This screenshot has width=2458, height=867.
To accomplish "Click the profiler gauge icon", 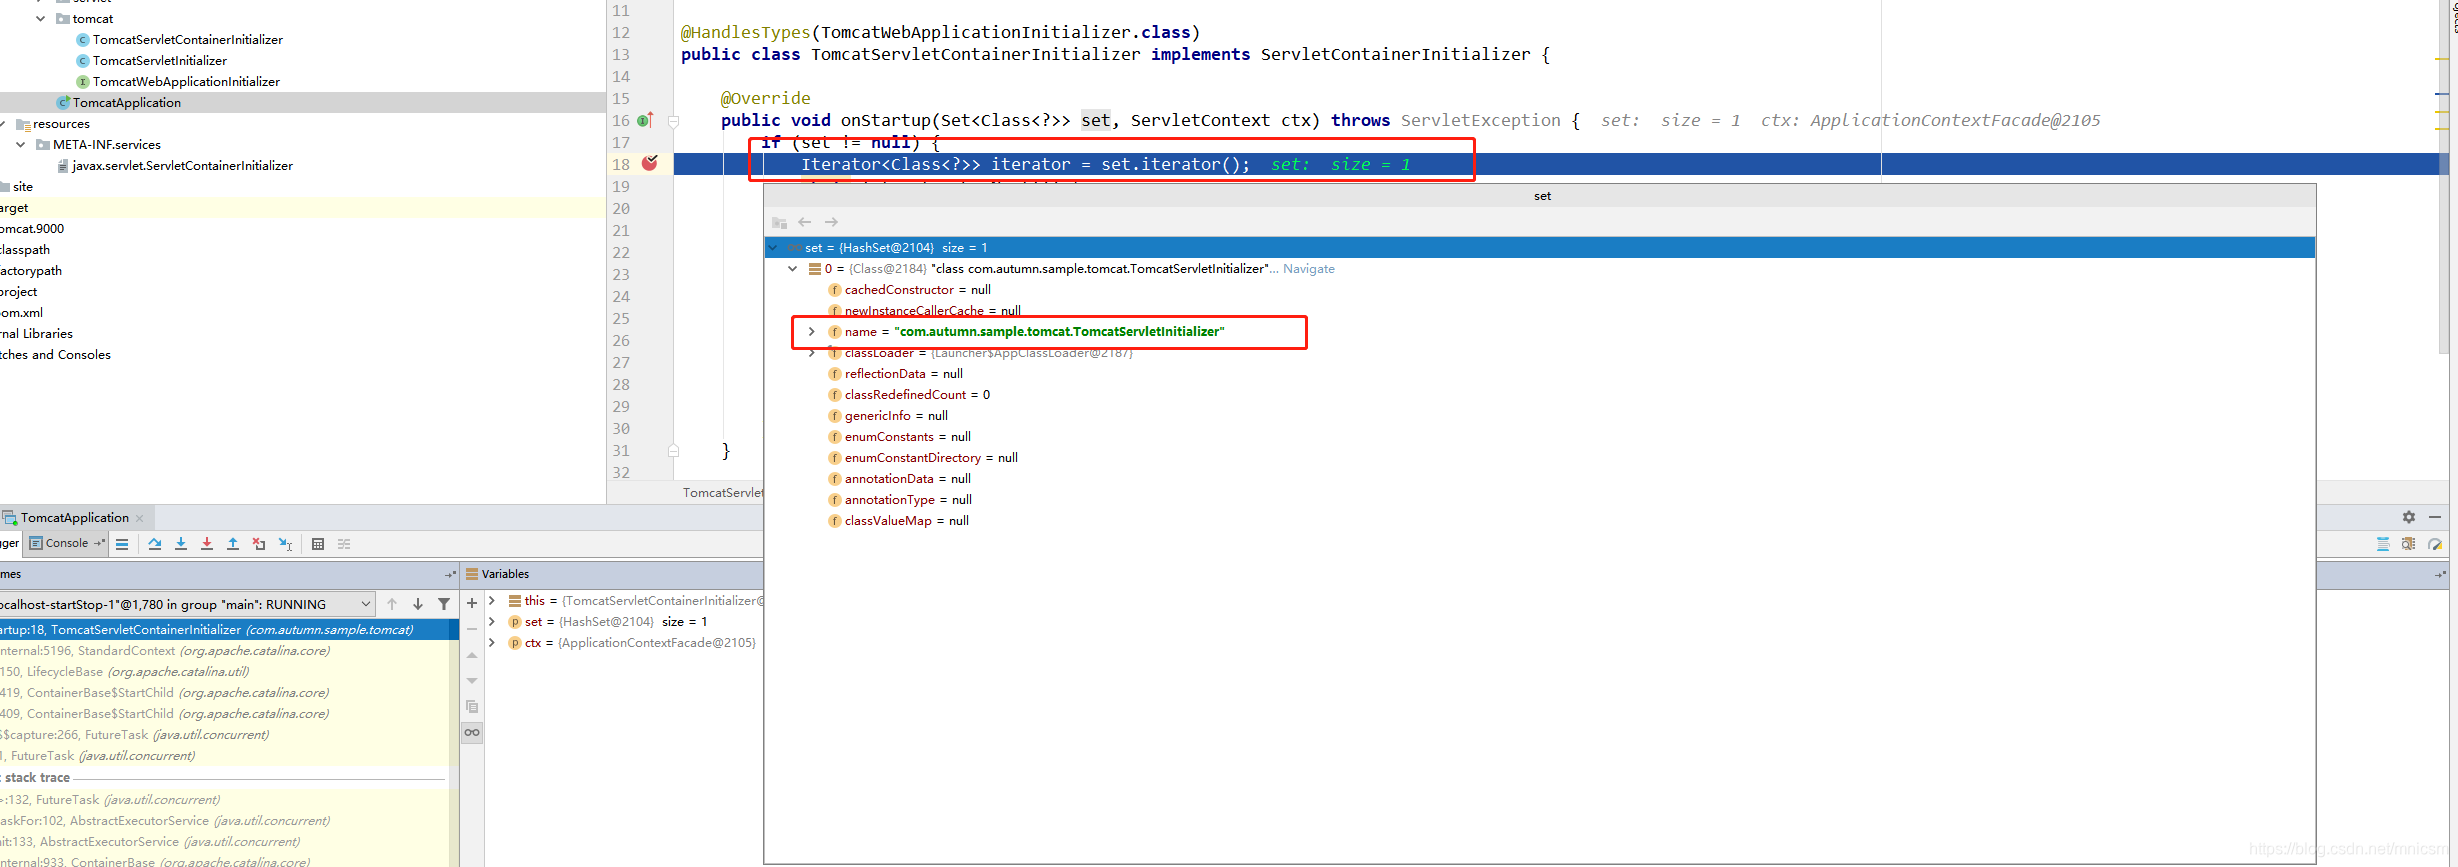I will (x=2435, y=544).
